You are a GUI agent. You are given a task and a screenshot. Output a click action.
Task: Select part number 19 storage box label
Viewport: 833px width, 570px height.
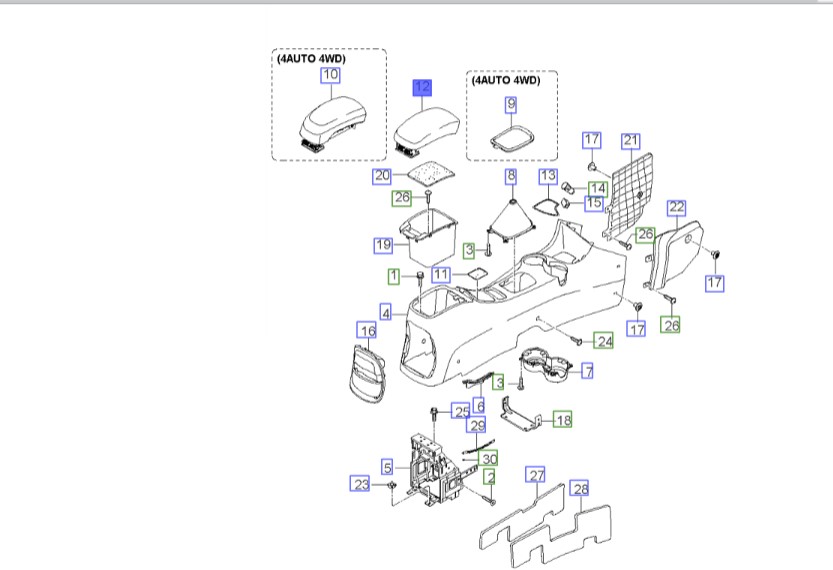(x=382, y=245)
